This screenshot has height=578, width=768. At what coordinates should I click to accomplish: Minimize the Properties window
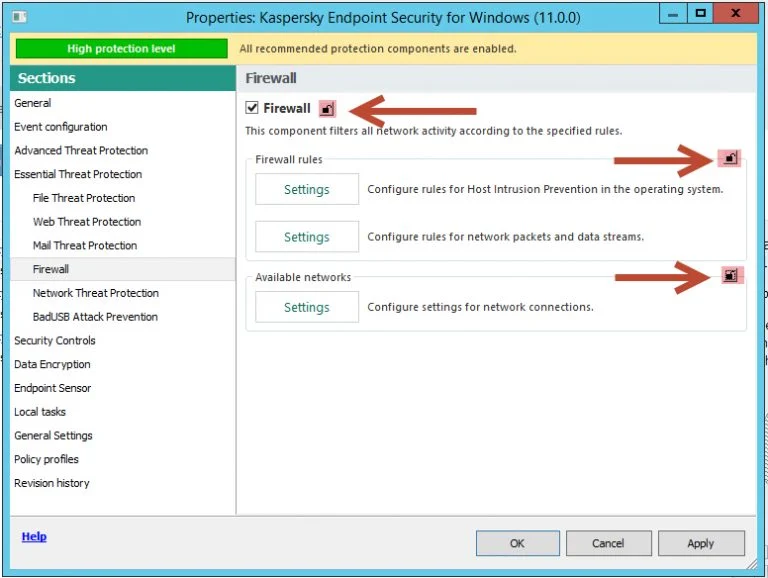pos(673,14)
